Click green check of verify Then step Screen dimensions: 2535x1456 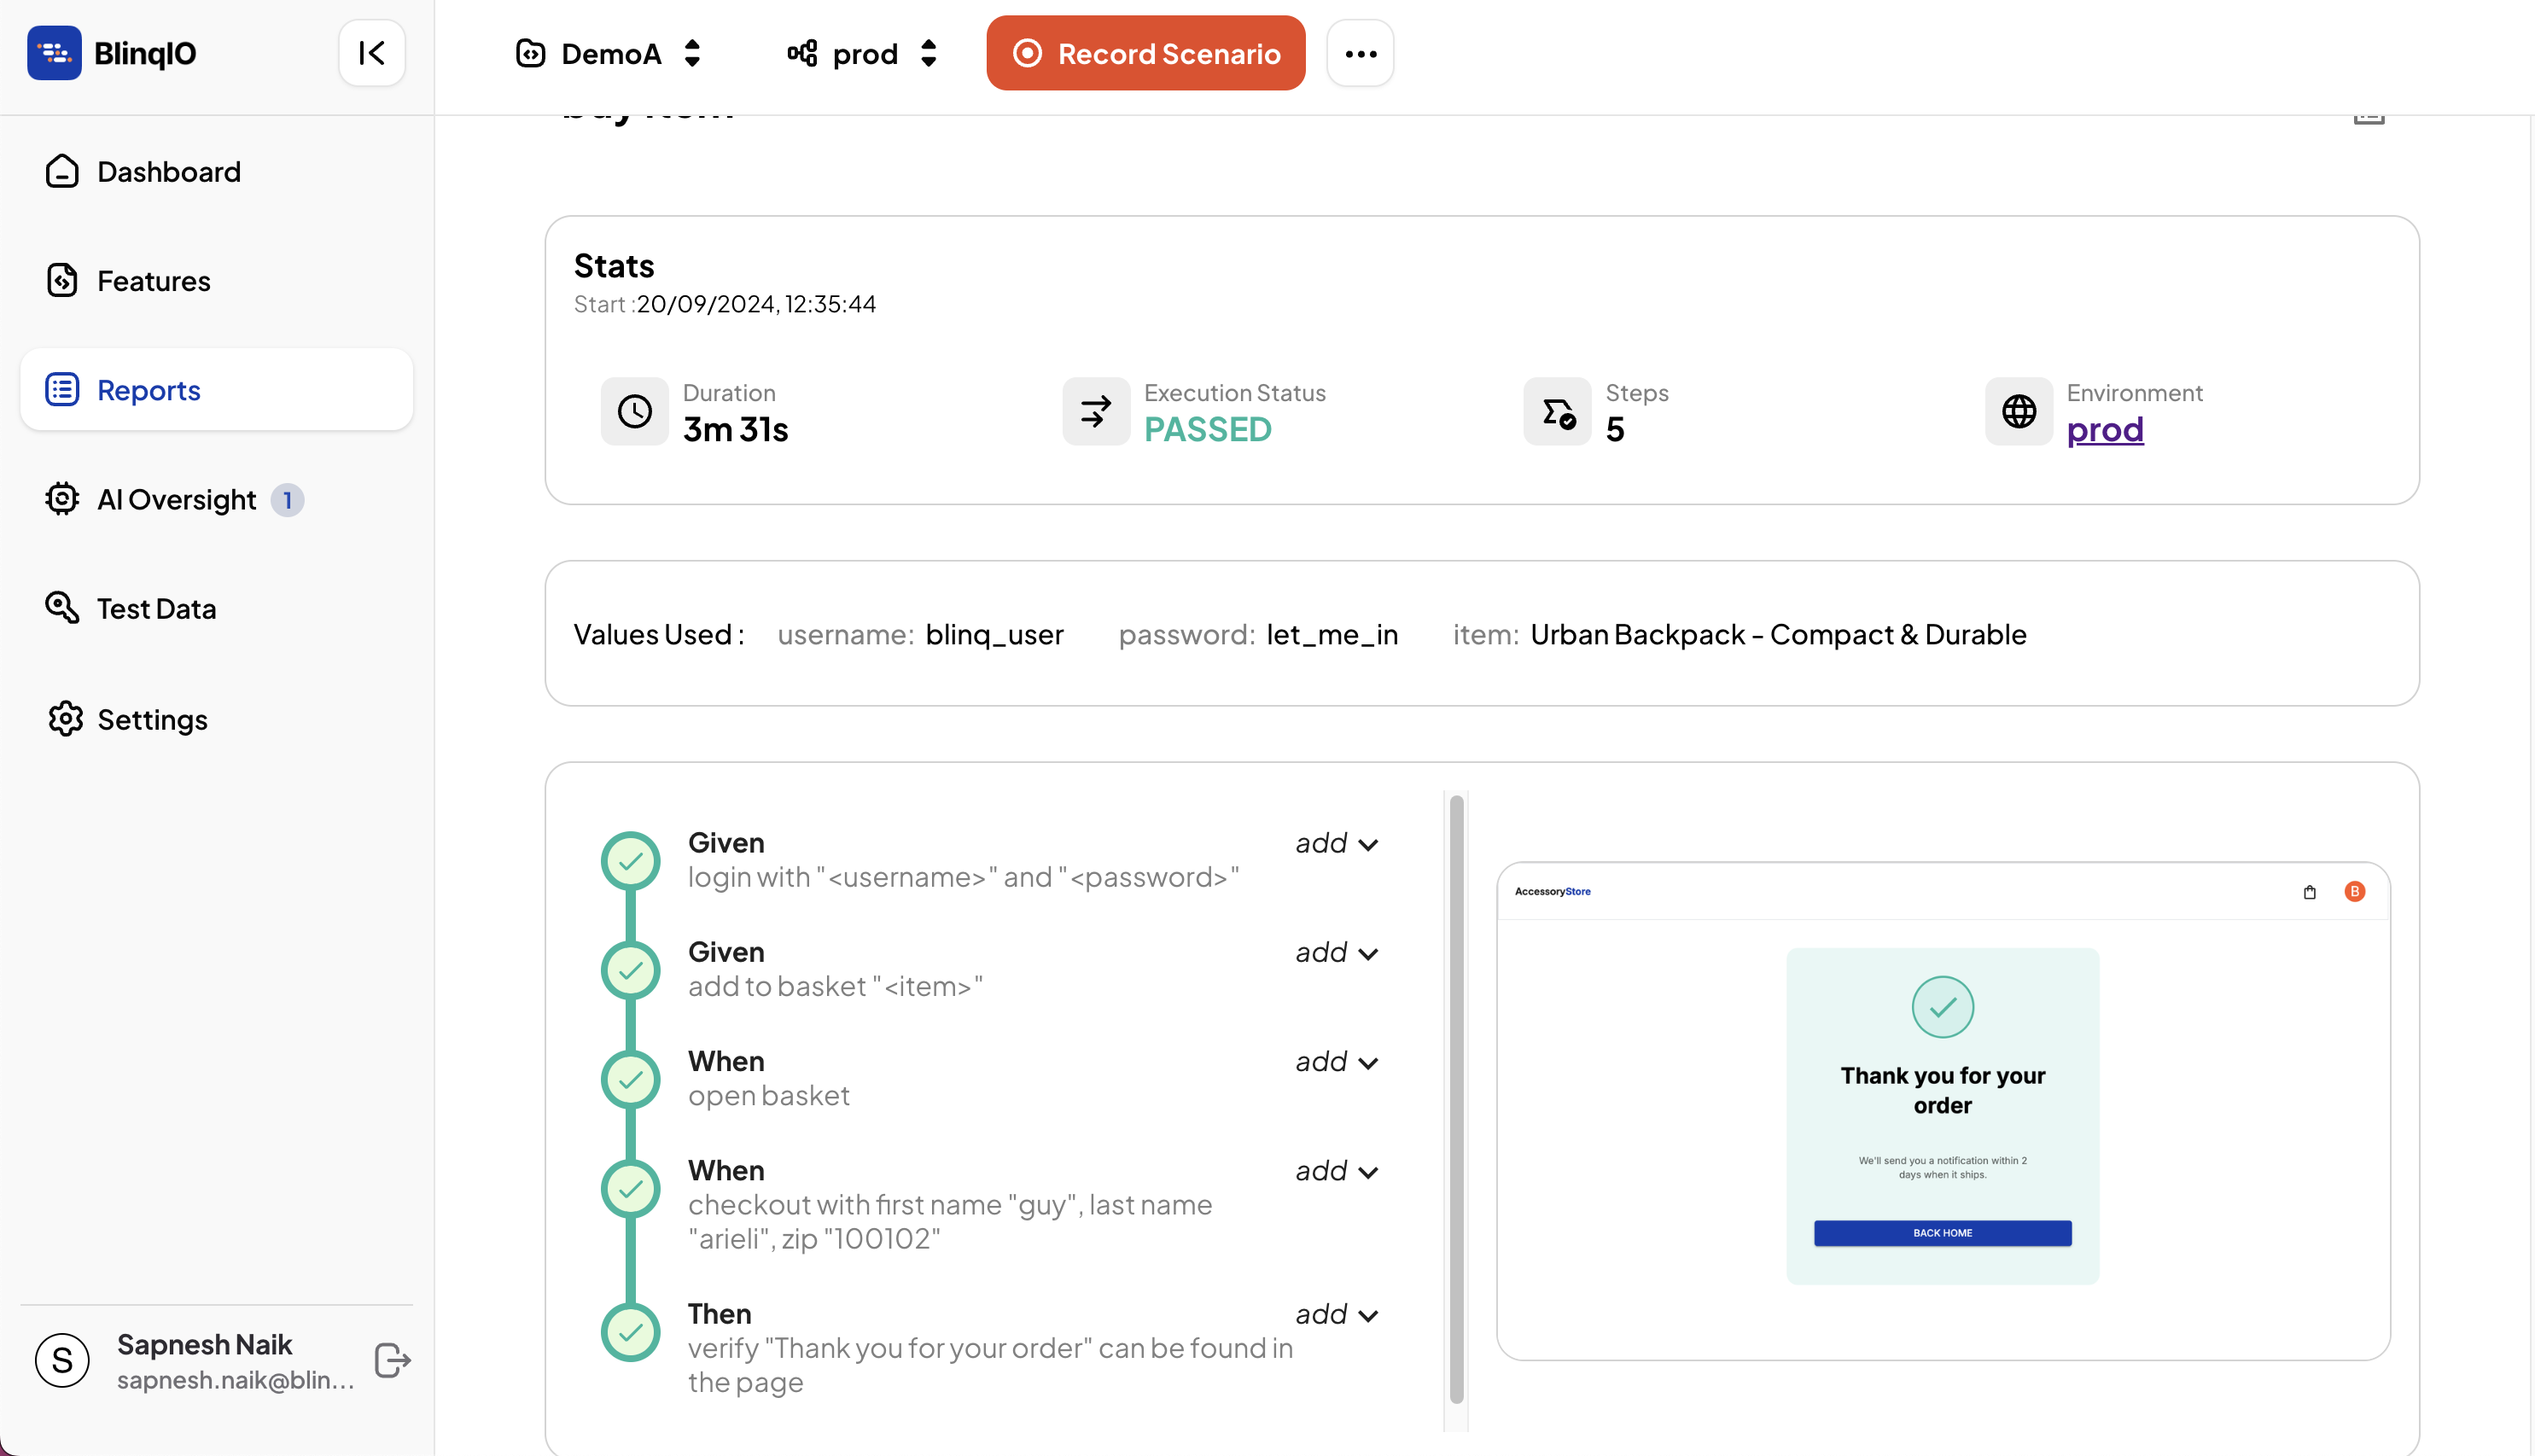[x=630, y=1332]
